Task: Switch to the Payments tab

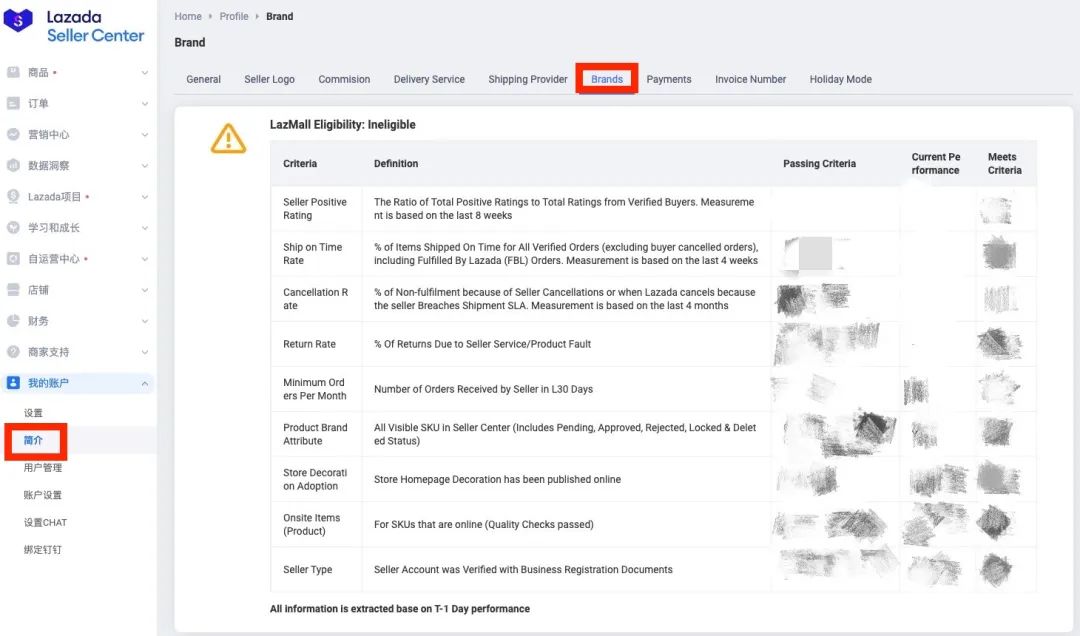Action: (x=668, y=79)
